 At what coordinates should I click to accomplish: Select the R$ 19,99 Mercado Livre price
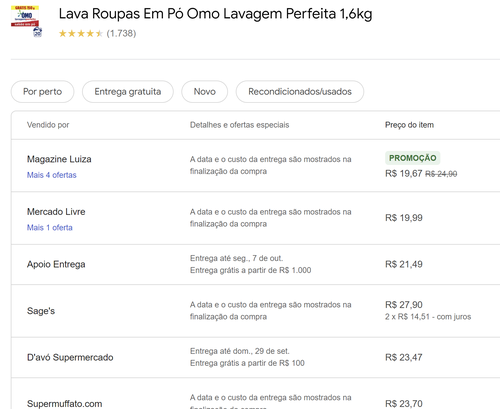coord(404,218)
